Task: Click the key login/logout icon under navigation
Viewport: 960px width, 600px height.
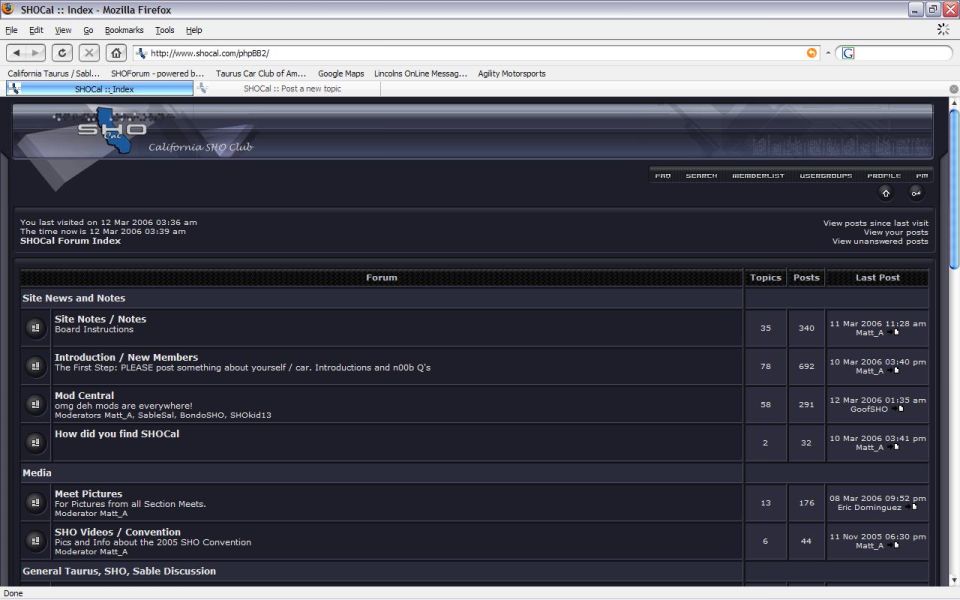Action: pos(916,193)
